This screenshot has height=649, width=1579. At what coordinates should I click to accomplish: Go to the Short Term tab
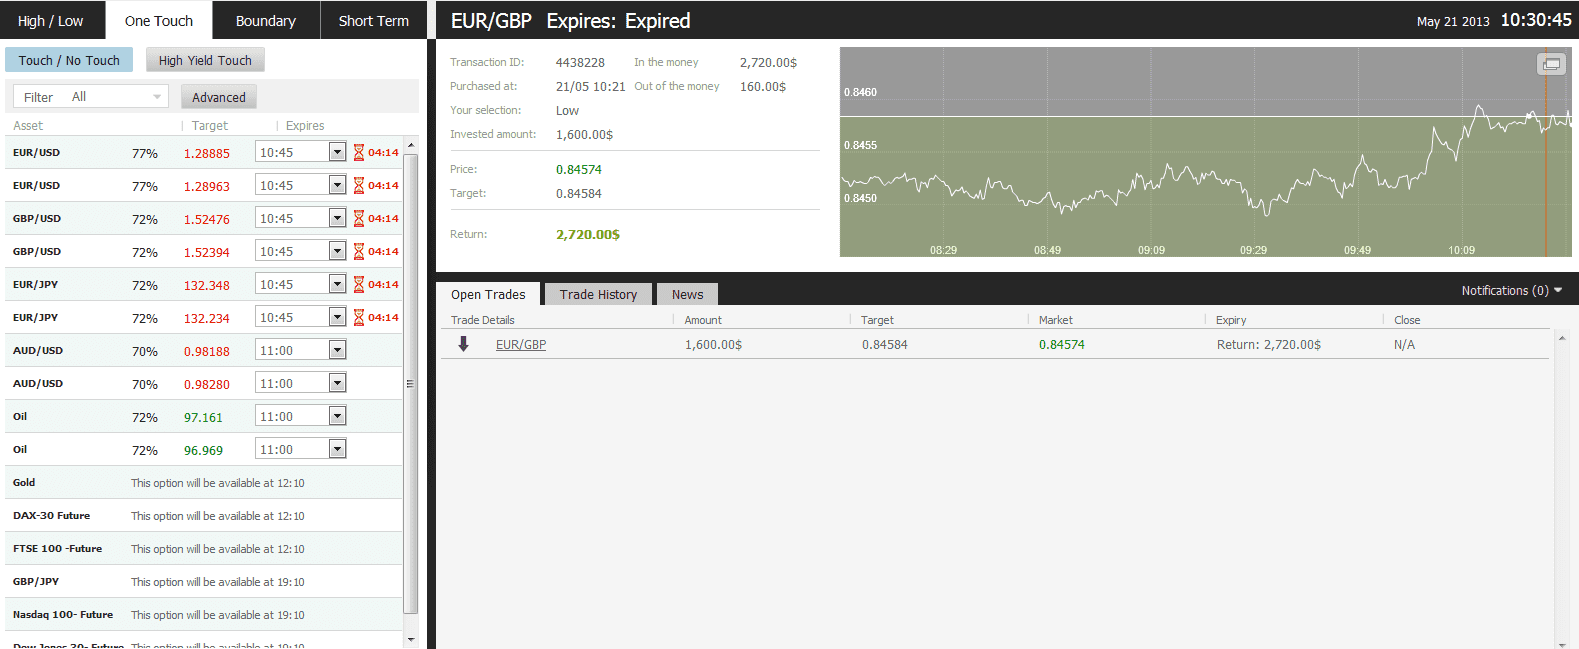click(374, 21)
